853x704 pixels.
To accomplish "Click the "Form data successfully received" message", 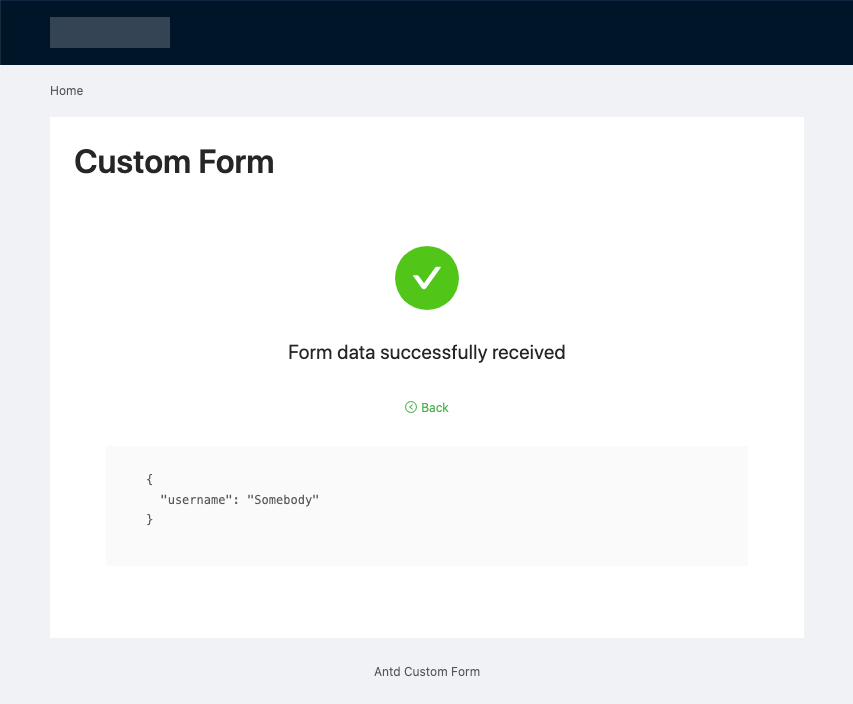I will (x=427, y=352).
